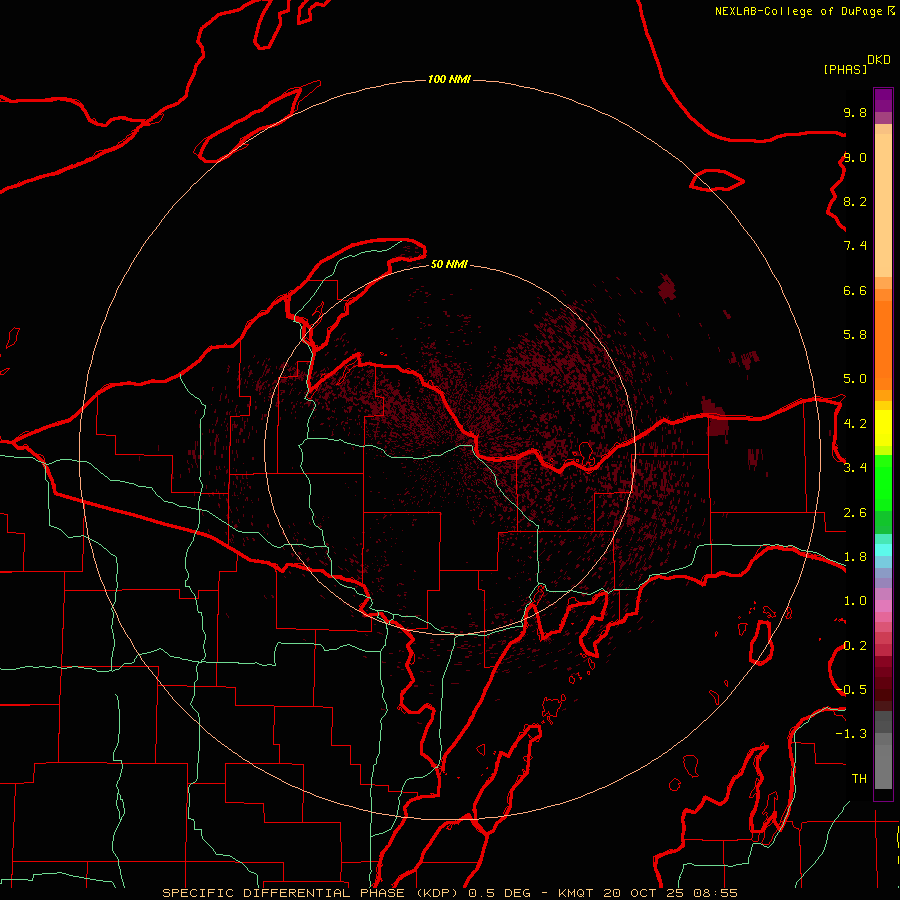Click the 9.8 value on the color scale
Image resolution: width=900 pixels, height=900 pixels.
pyautogui.click(x=855, y=112)
